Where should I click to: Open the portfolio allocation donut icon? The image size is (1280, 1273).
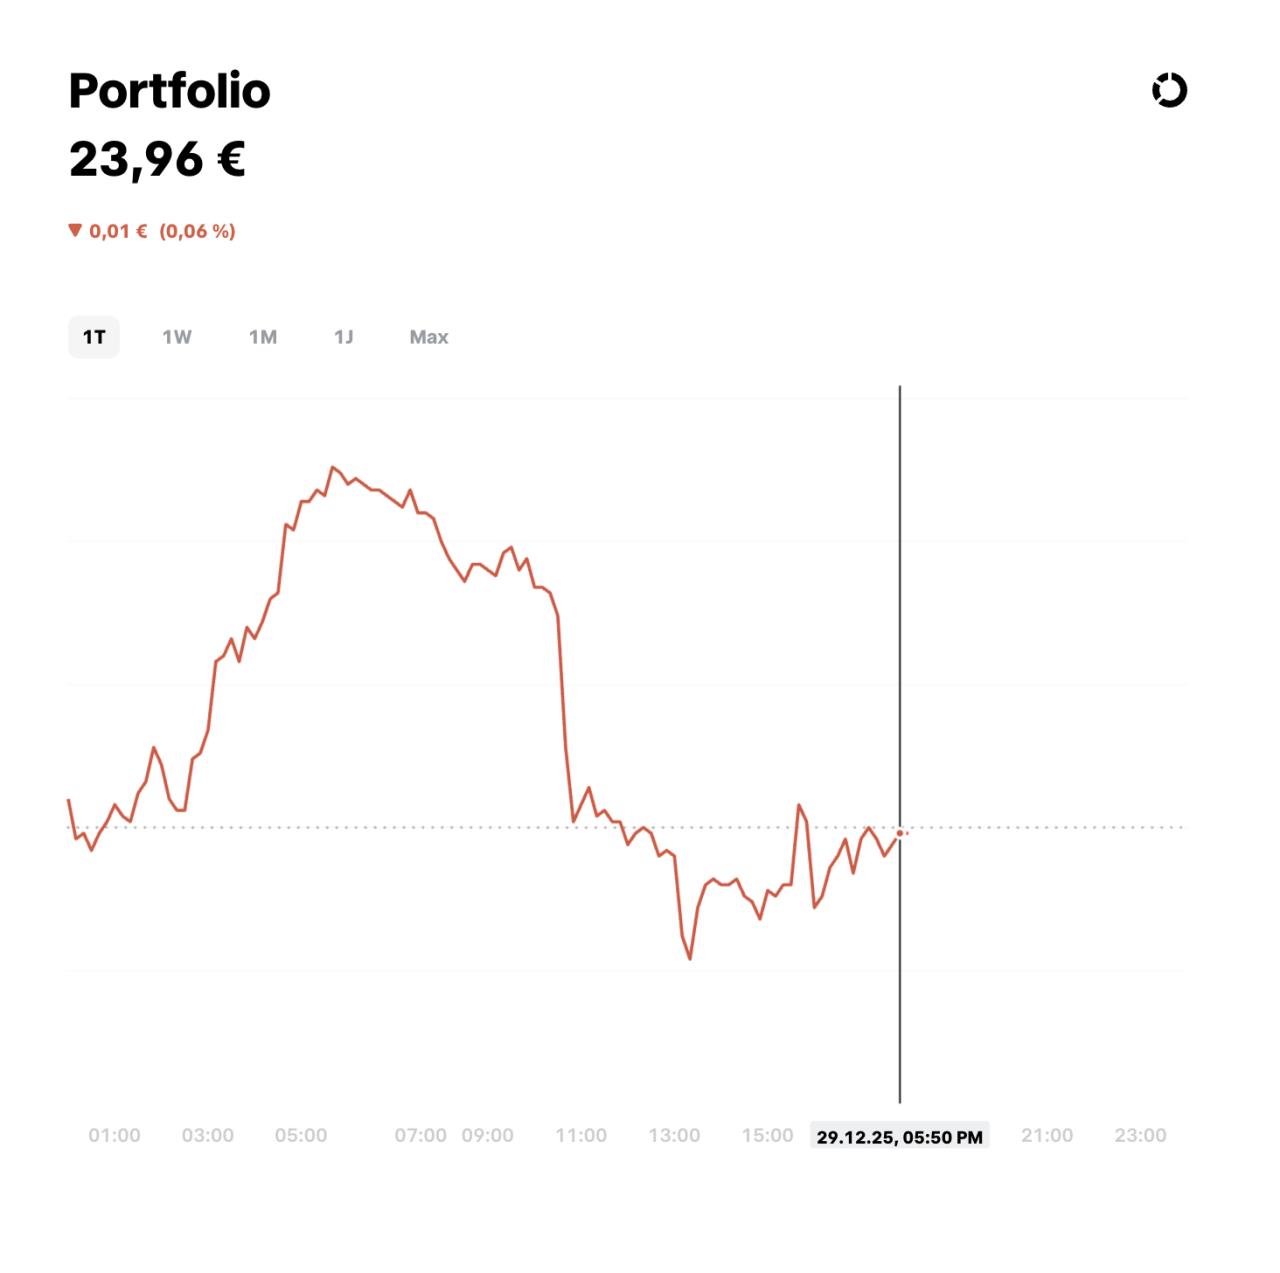pos(1169,90)
